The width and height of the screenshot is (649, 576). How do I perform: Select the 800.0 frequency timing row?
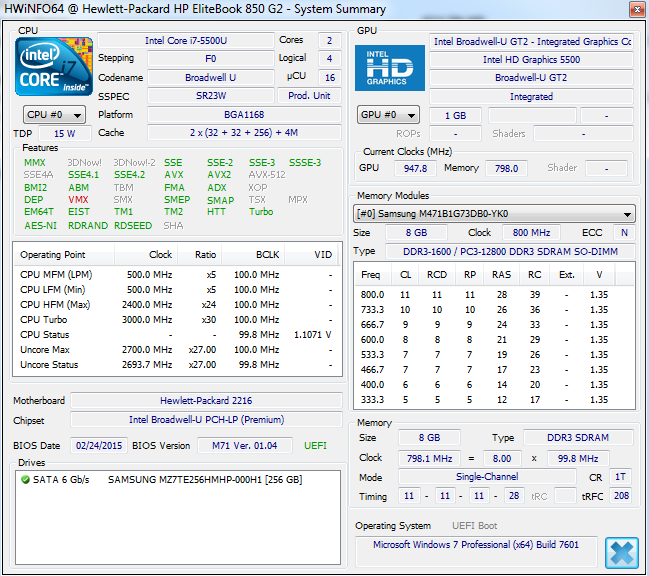[x=494, y=295]
